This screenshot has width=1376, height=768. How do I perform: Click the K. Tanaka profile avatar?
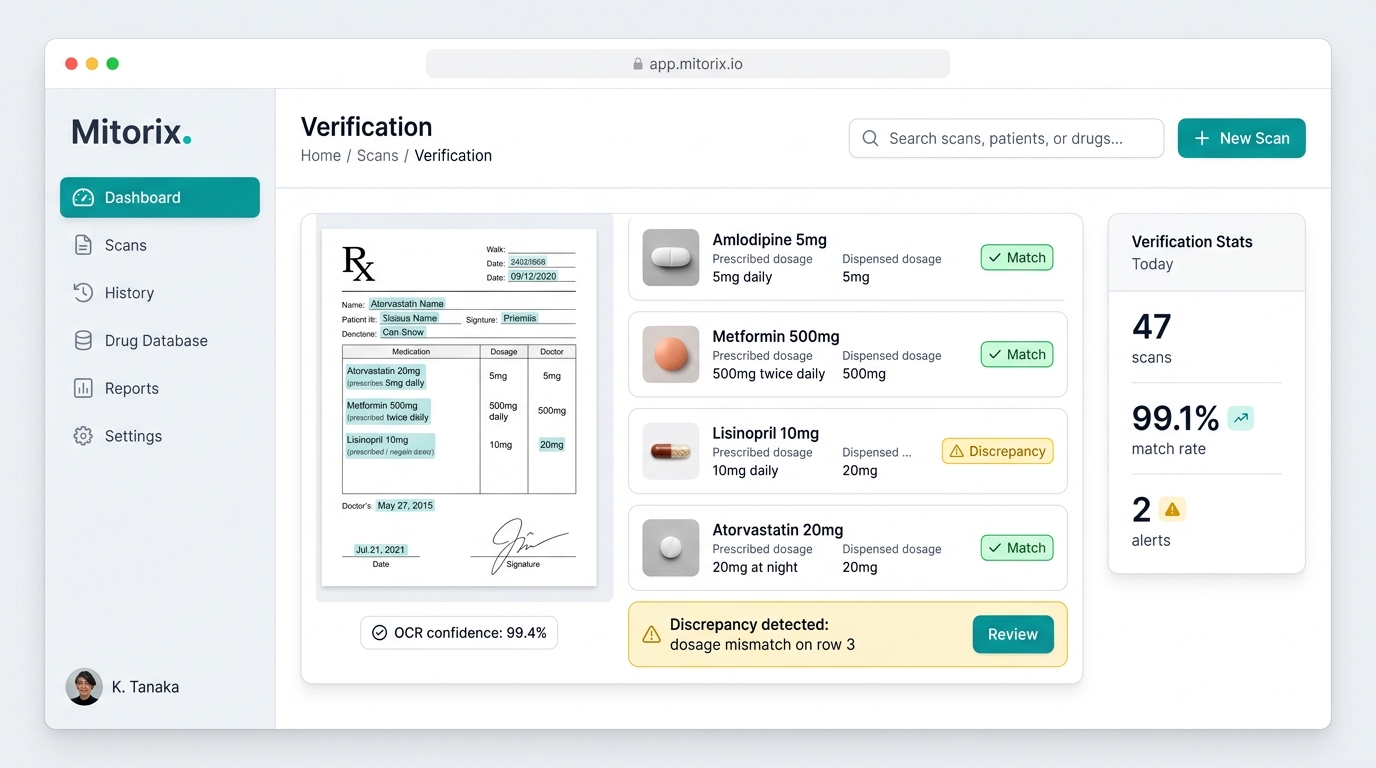click(84, 687)
